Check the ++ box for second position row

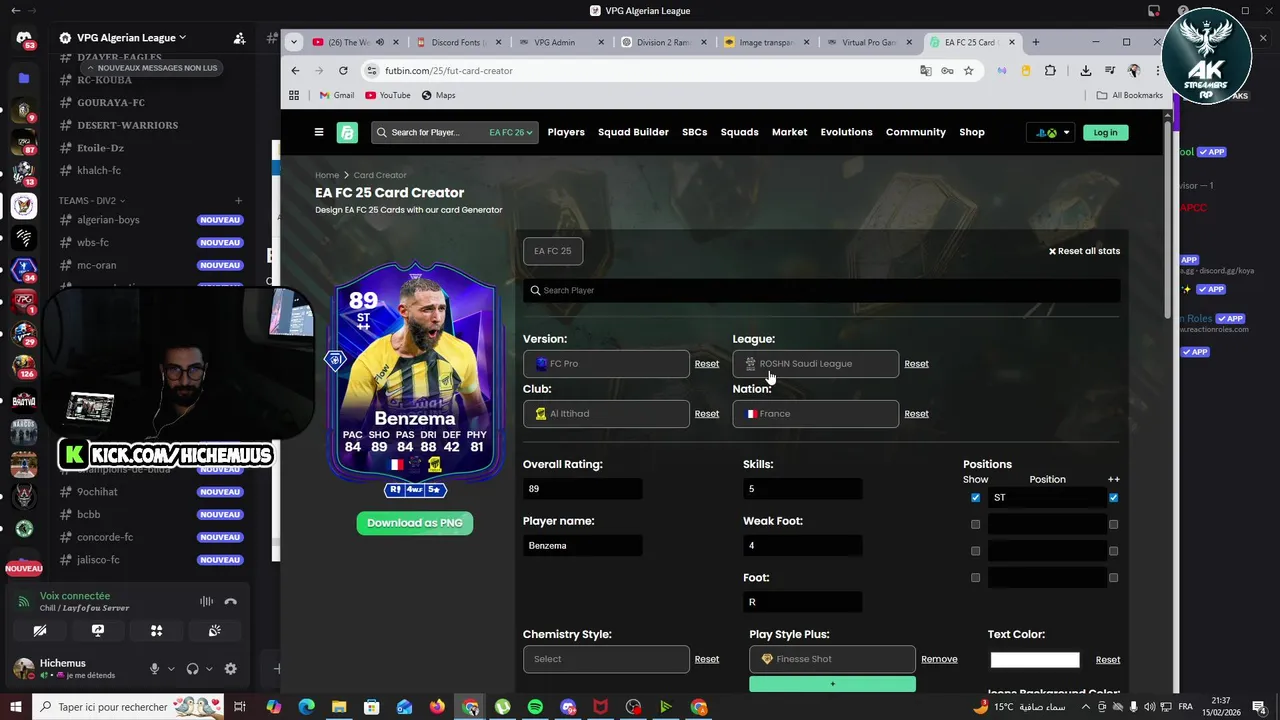tap(1113, 524)
